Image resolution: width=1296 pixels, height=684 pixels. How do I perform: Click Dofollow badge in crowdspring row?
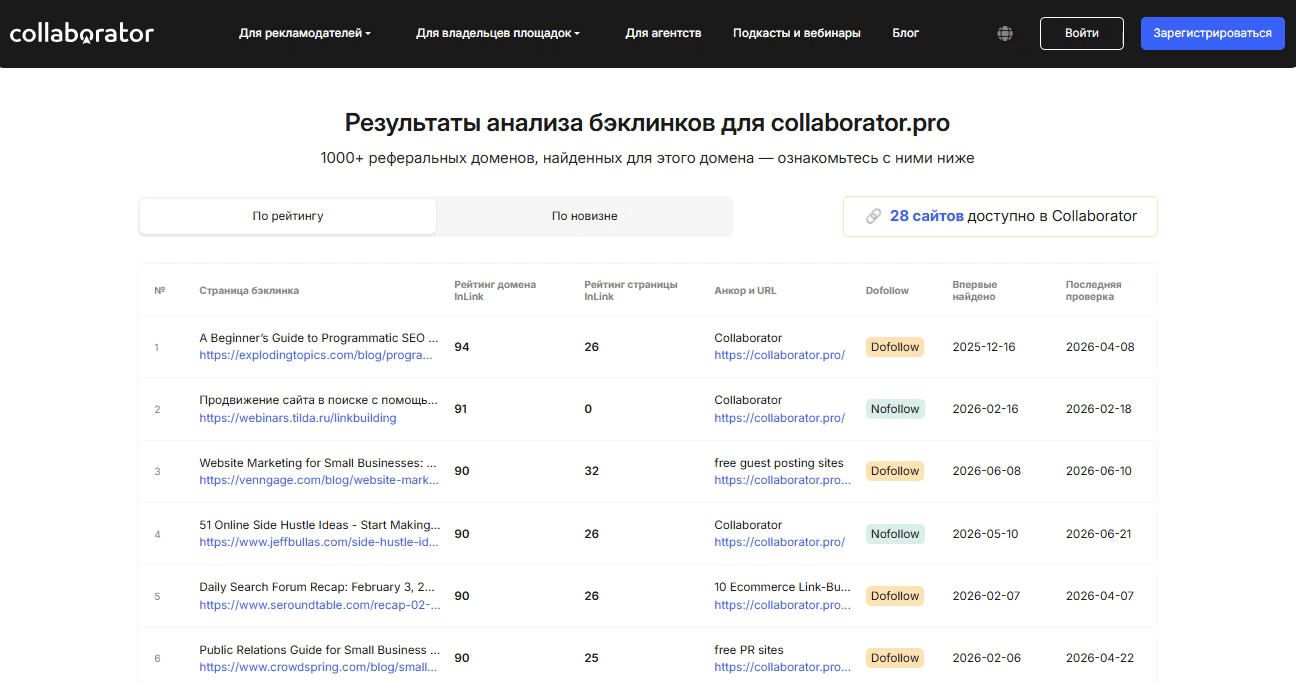895,658
